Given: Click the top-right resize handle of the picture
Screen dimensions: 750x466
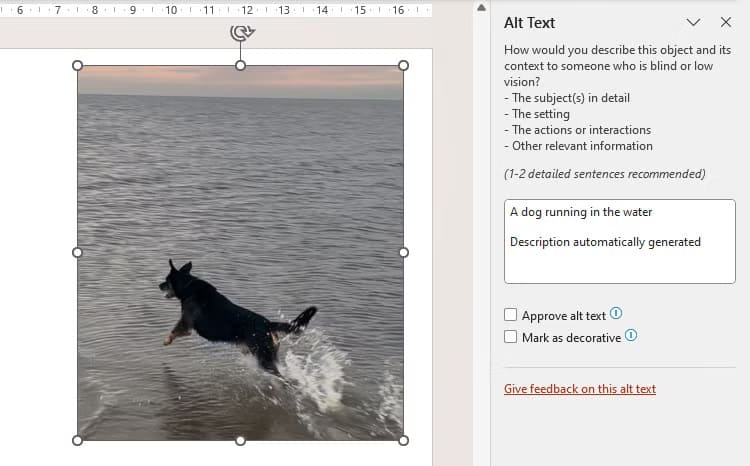Looking at the screenshot, I should 403,66.
